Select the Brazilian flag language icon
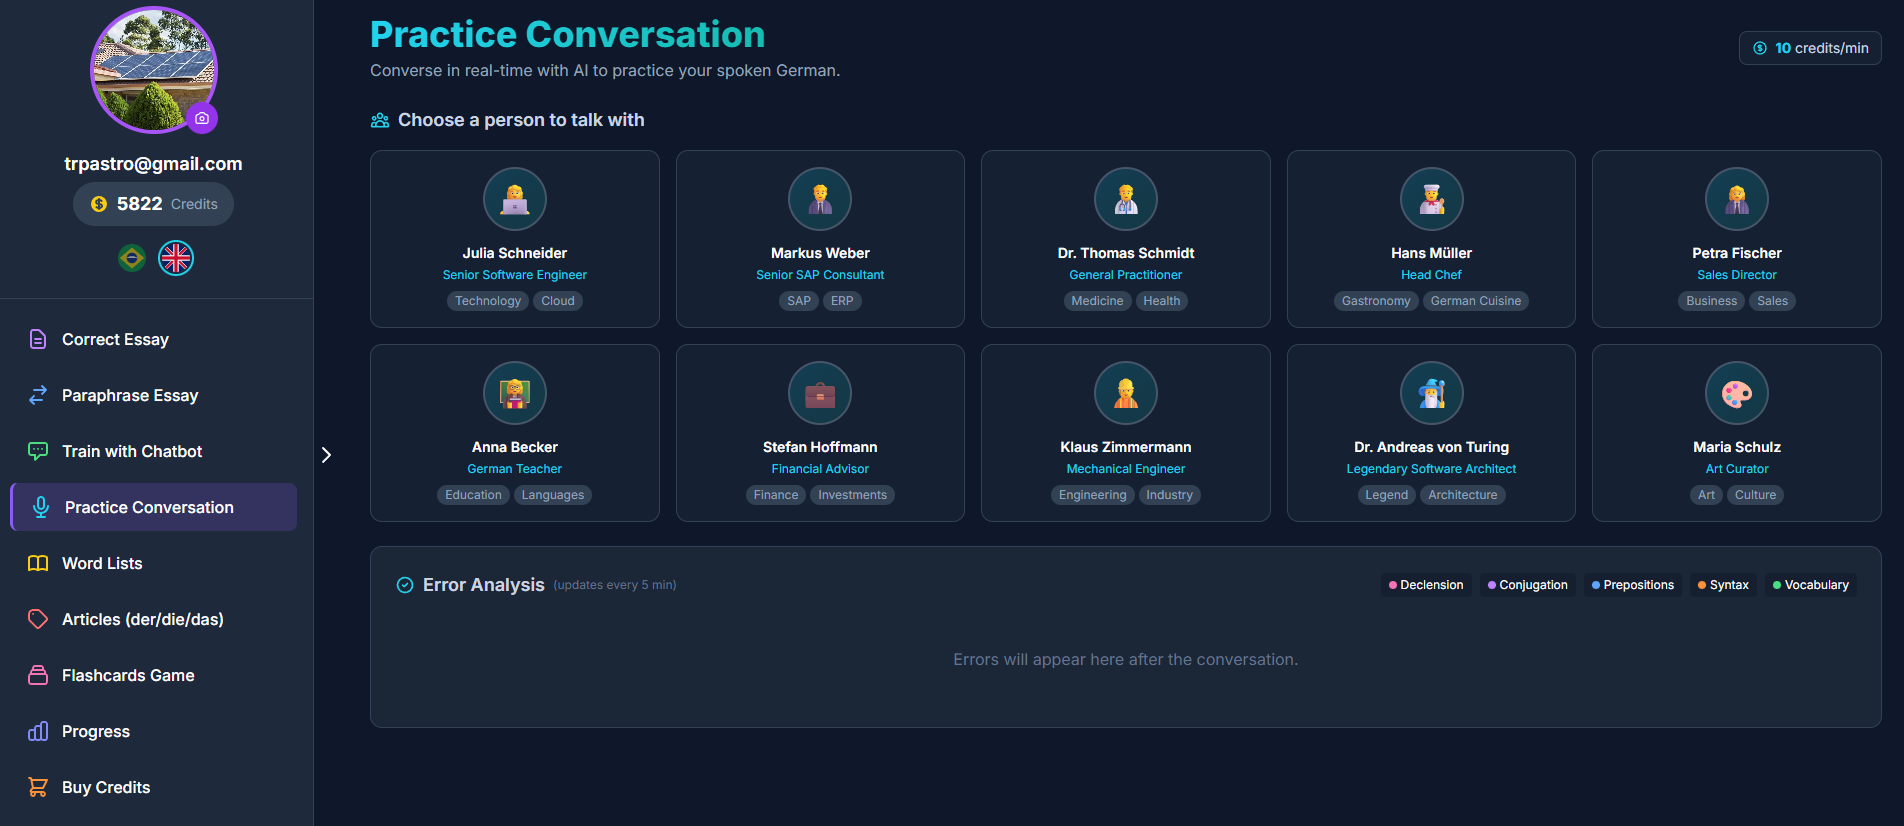The width and height of the screenshot is (1904, 826). (132, 258)
